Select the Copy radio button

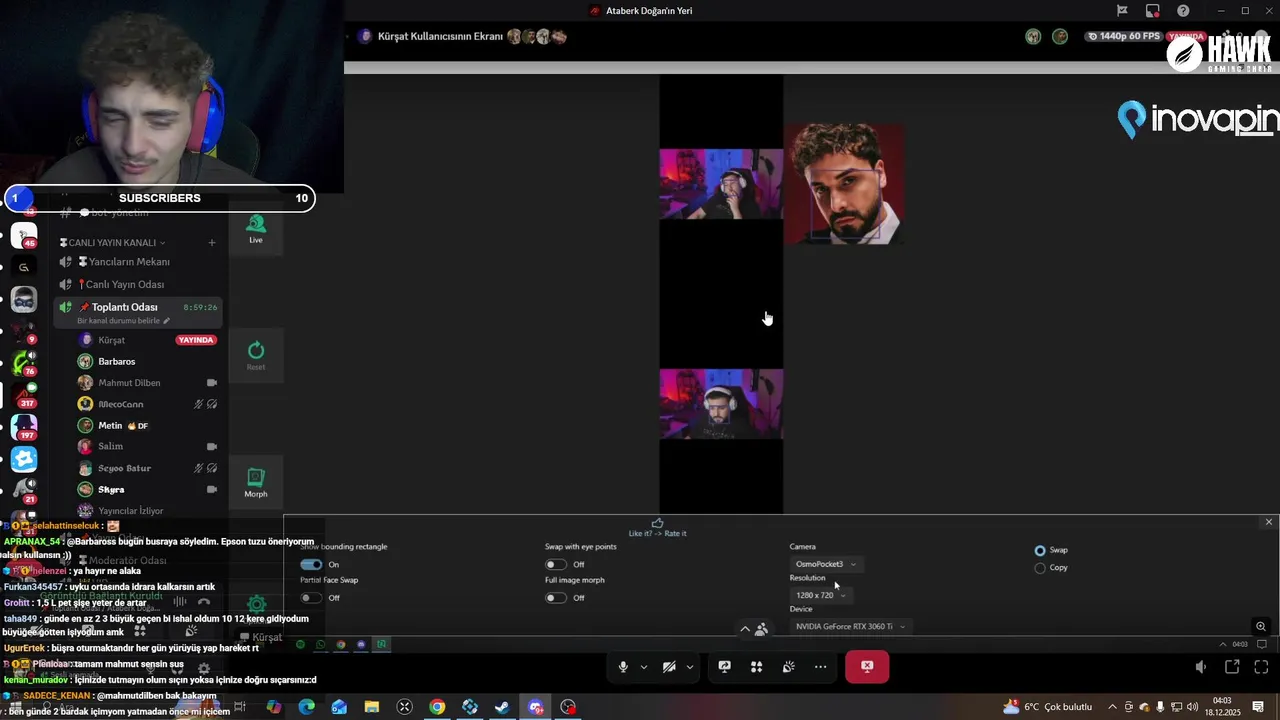click(1040, 568)
